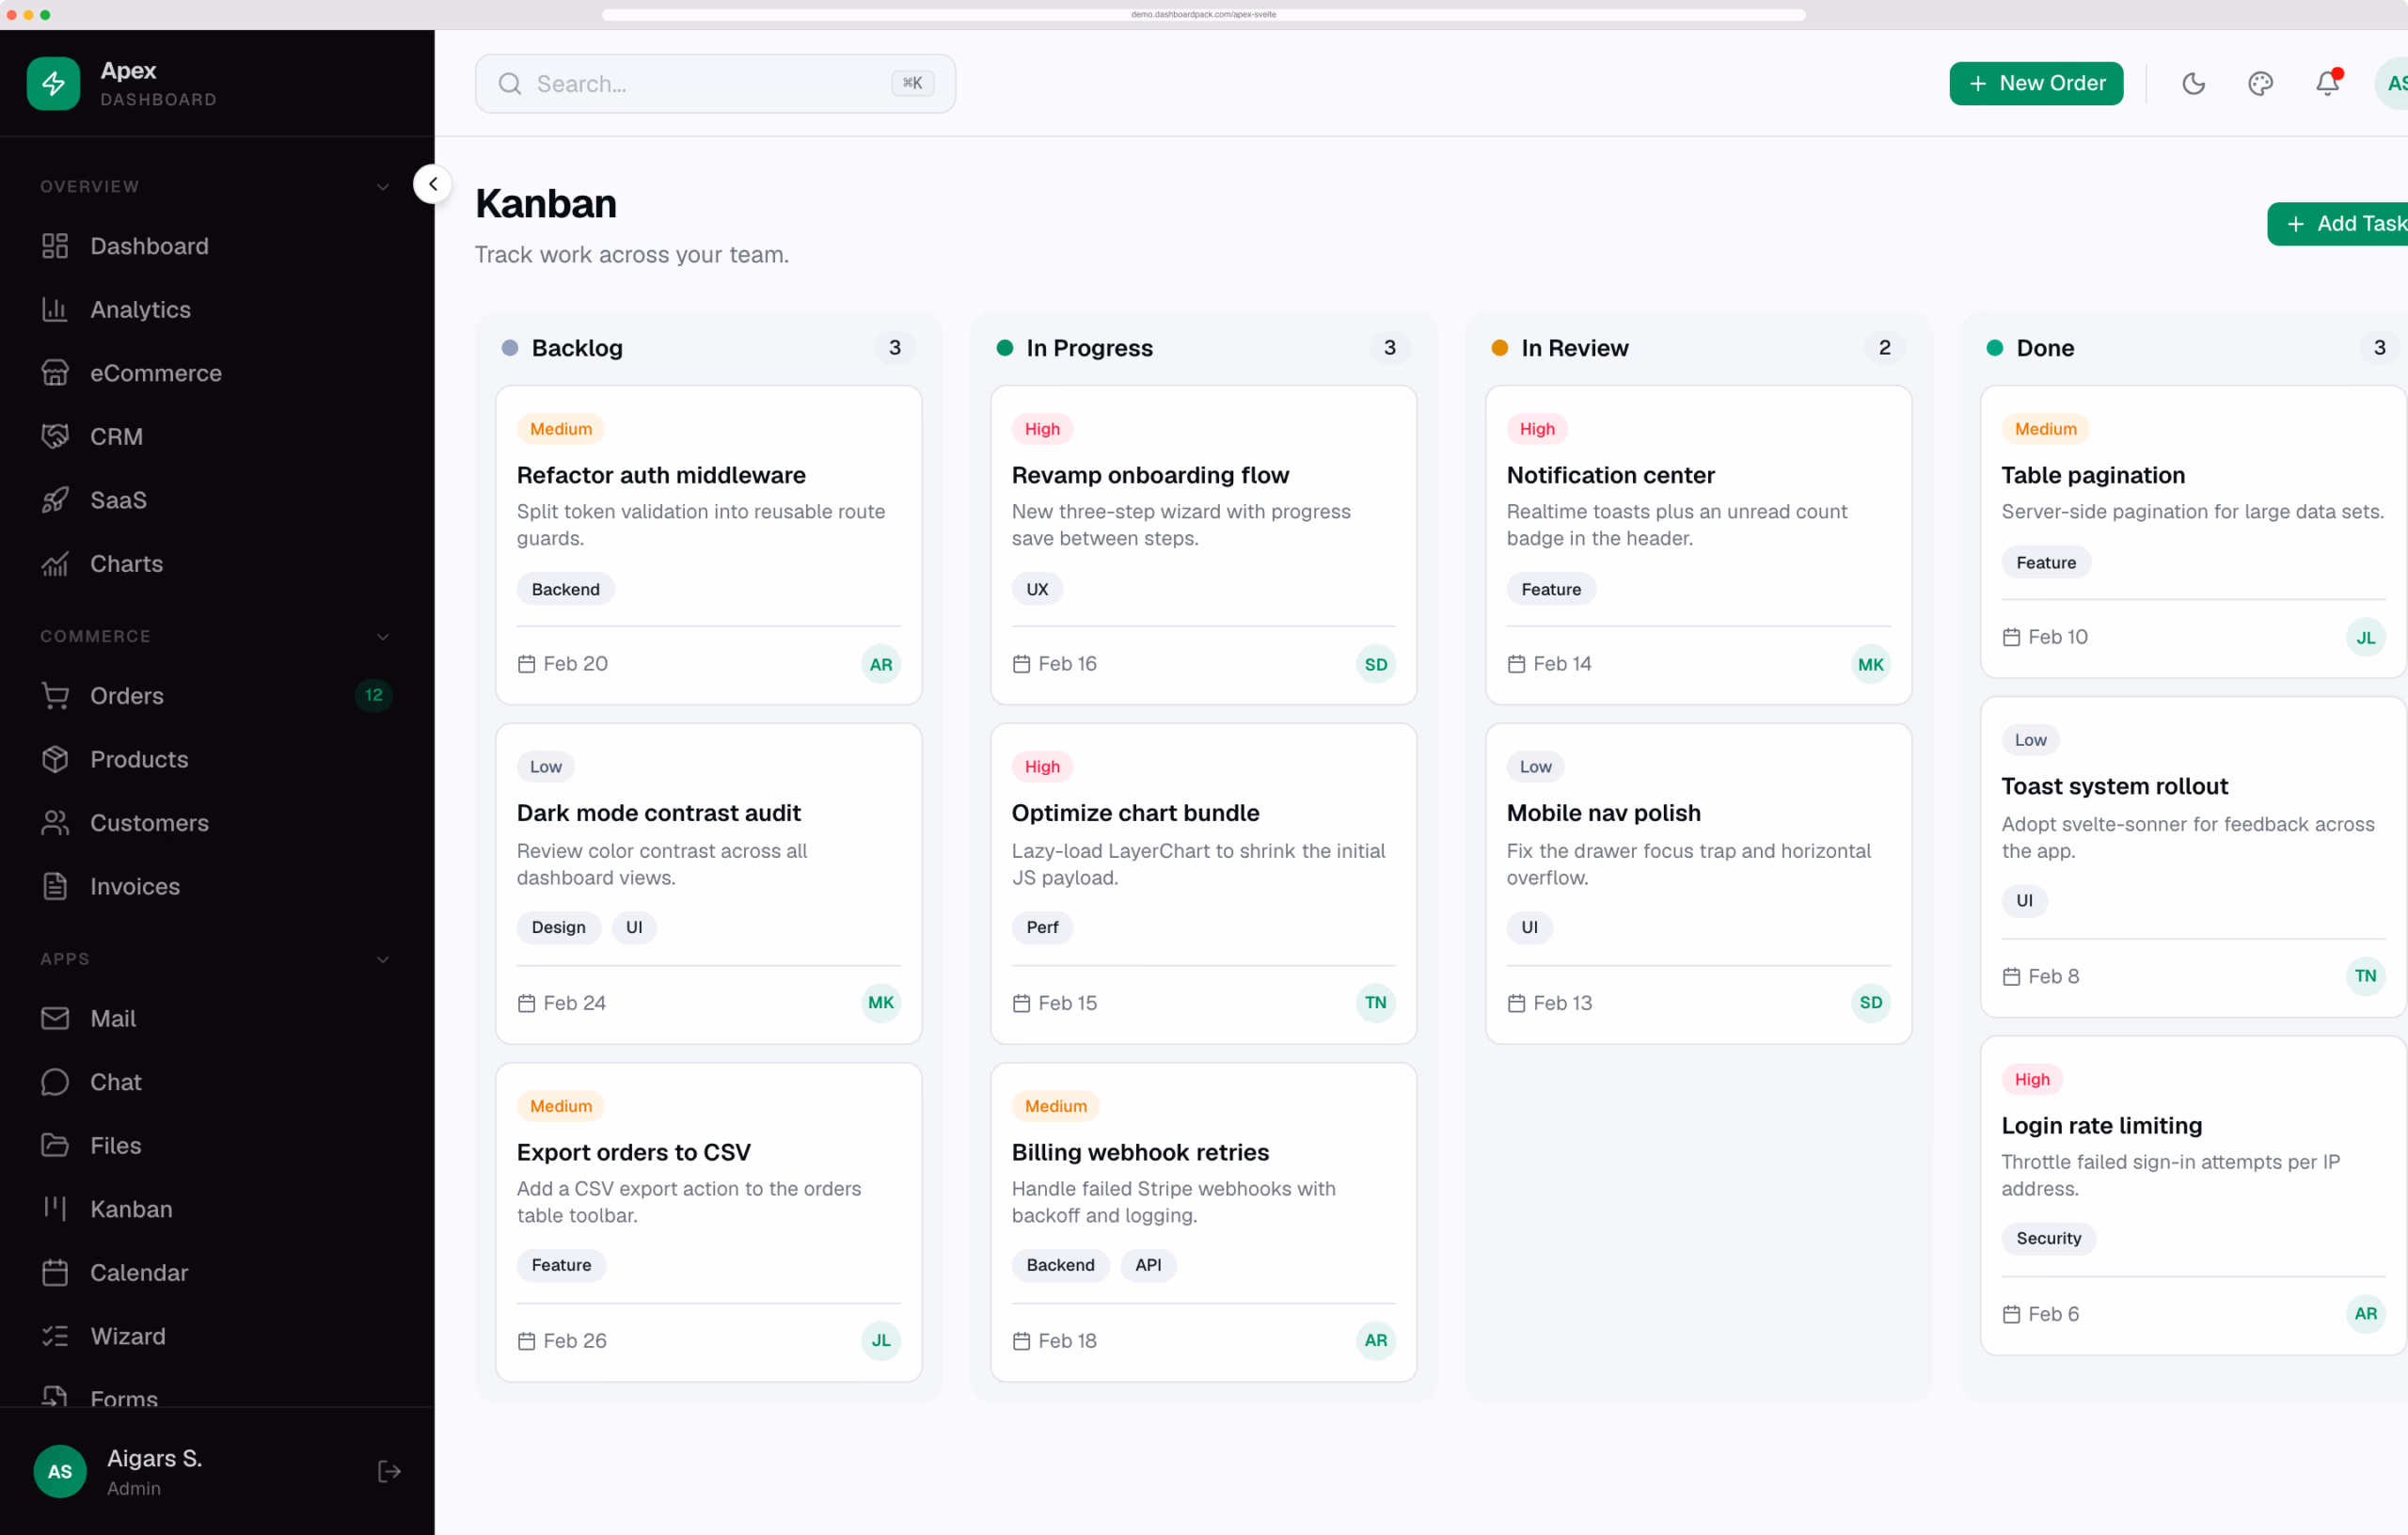The image size is (2408, 1535).
Task: Click the Customers people icon
Action: pos(55,822)
